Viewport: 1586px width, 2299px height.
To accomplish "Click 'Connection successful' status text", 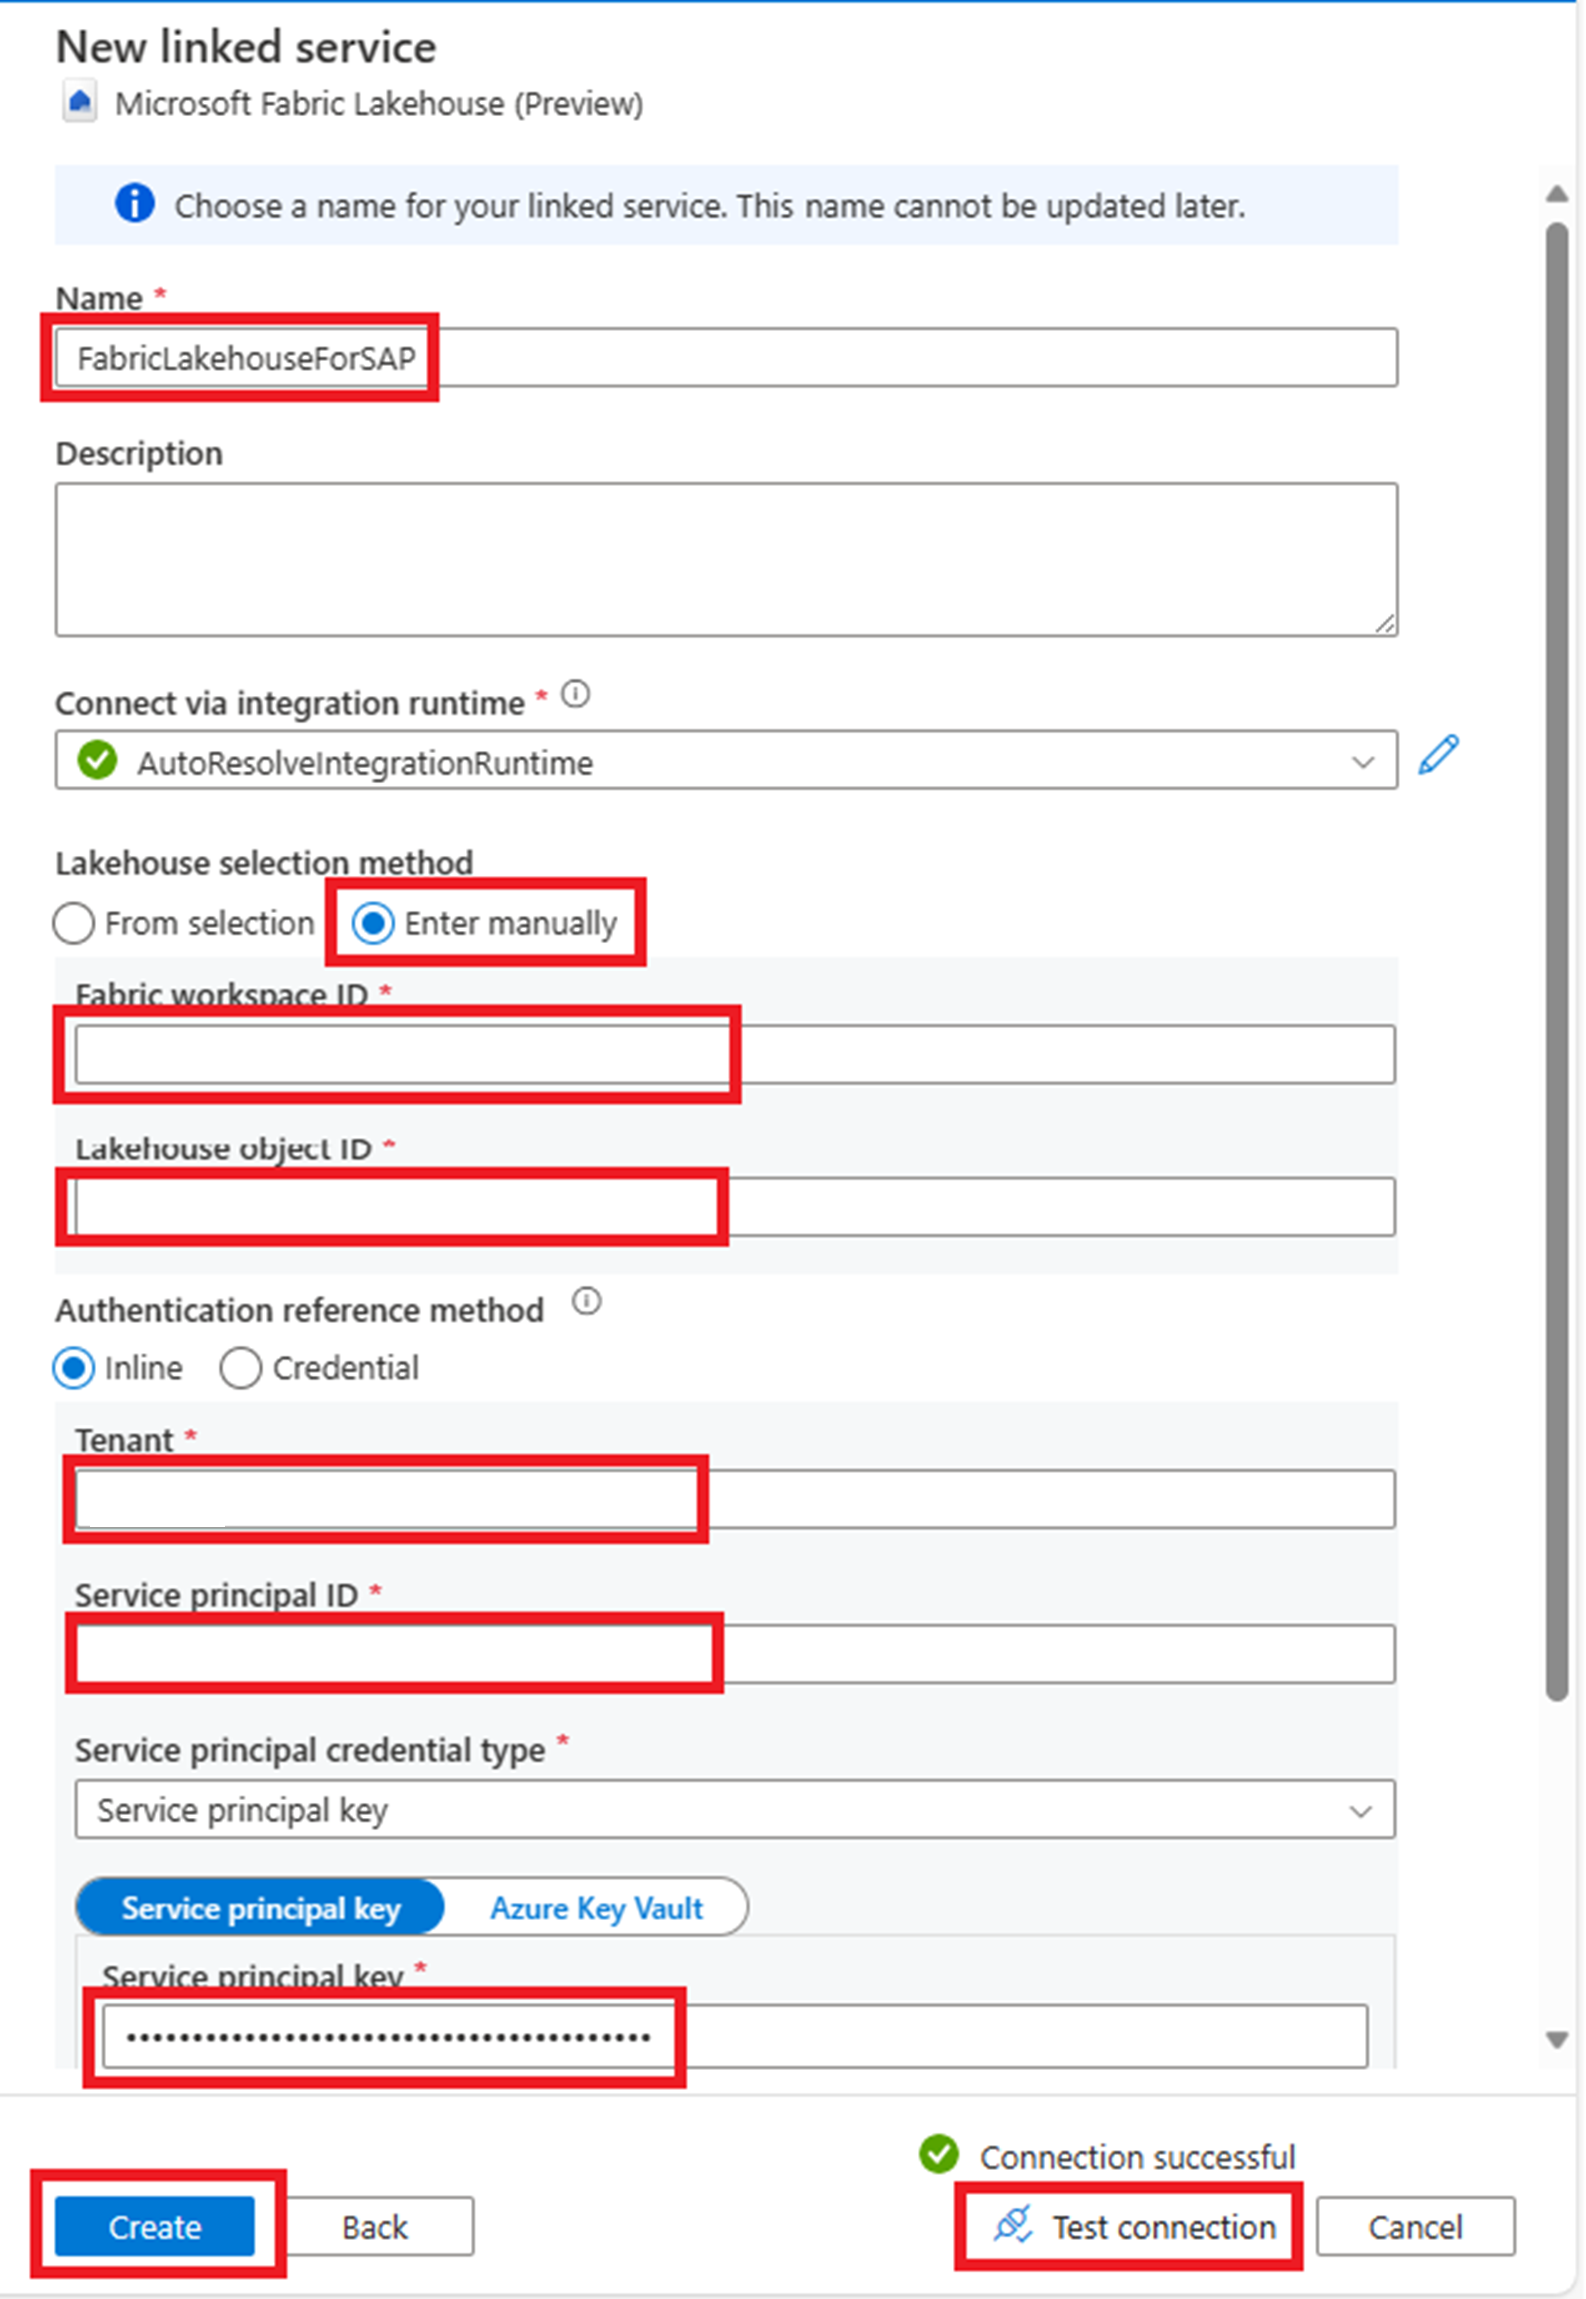I will click(x=1137, y=2156).
